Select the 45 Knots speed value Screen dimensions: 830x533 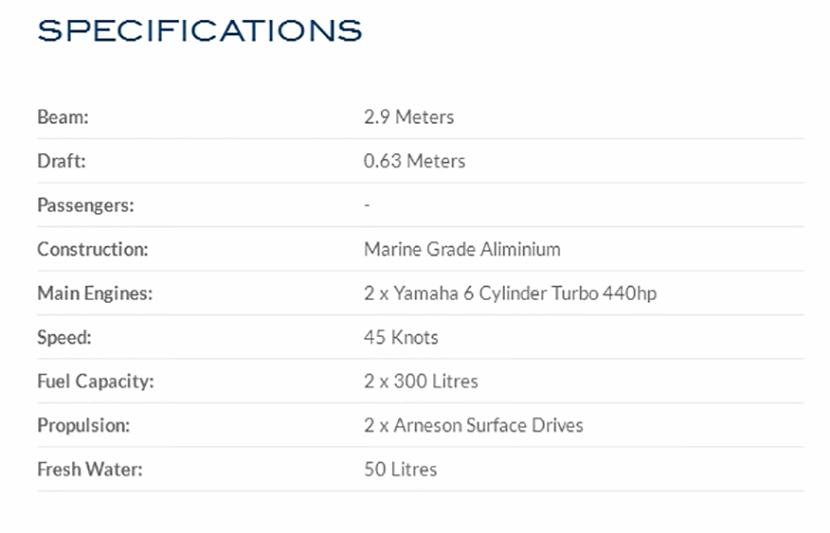401,337
